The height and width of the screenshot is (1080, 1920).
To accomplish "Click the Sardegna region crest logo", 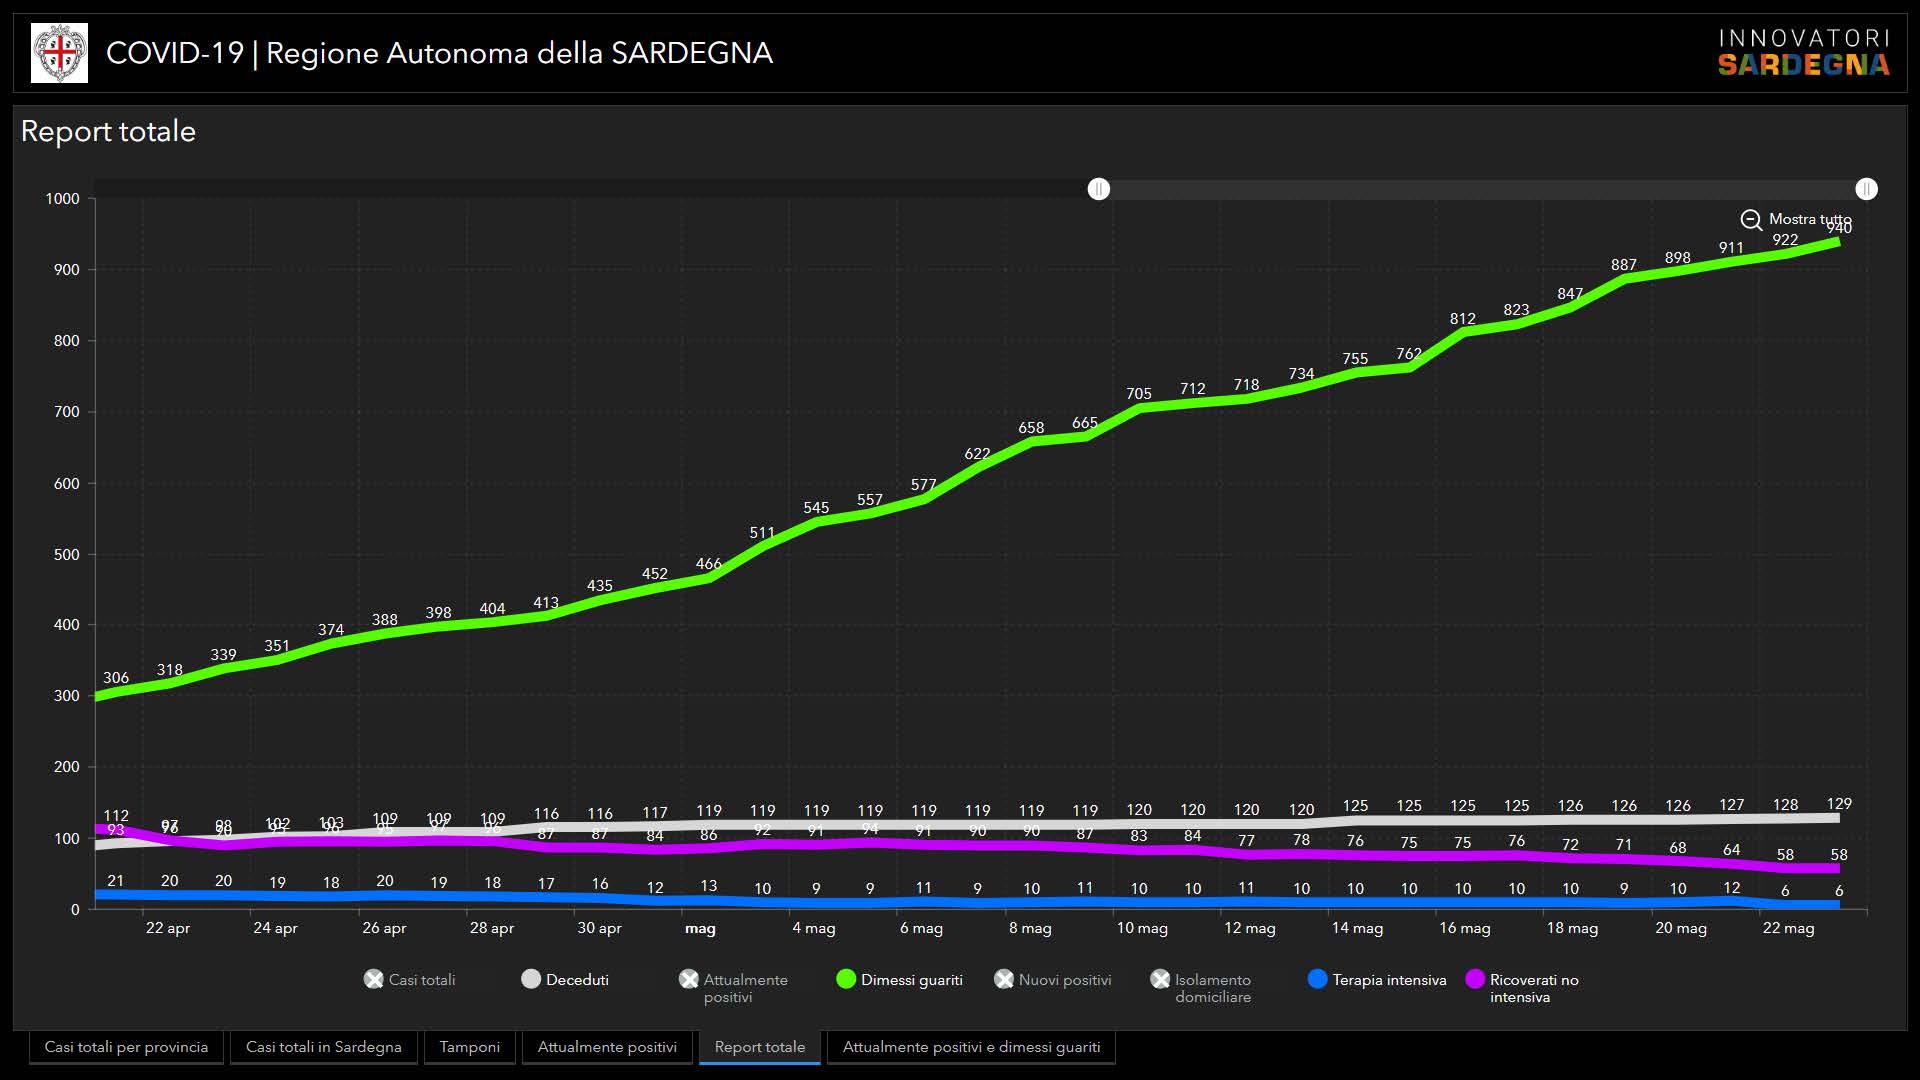I will click(x=59, y=53).
